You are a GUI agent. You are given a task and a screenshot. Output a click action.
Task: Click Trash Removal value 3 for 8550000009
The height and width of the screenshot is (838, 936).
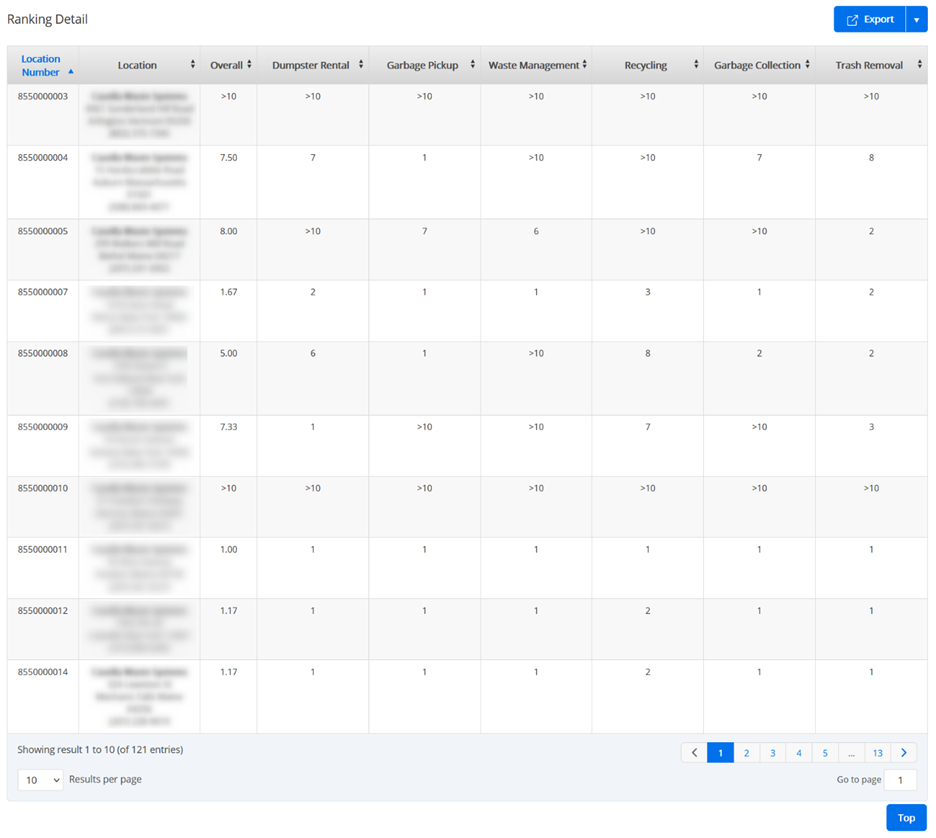tap(872, 427)
